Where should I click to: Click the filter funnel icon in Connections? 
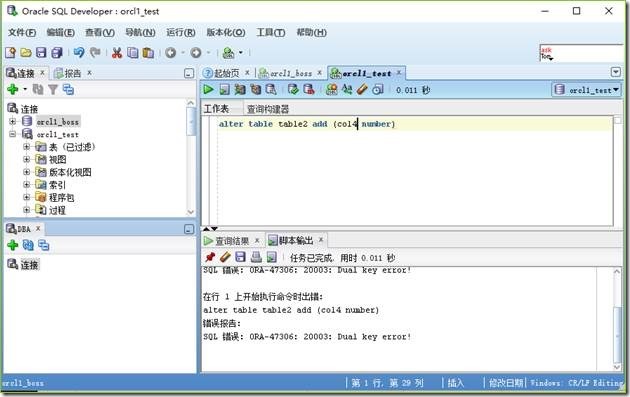(53, 89)
